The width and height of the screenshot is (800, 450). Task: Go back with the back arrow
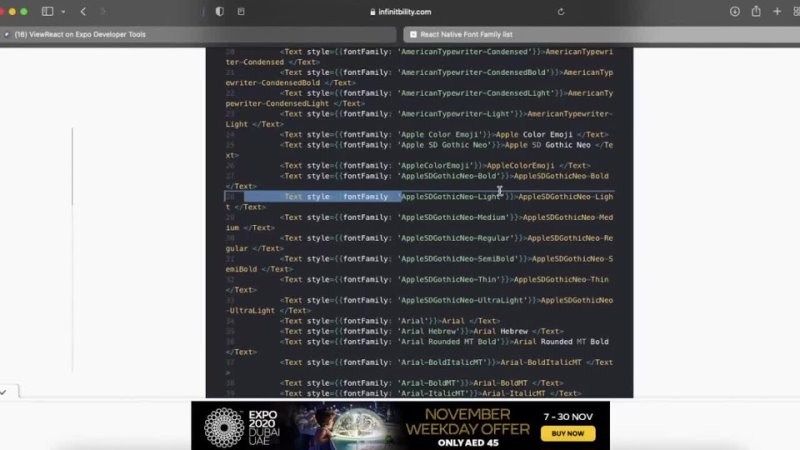point(83,11)
